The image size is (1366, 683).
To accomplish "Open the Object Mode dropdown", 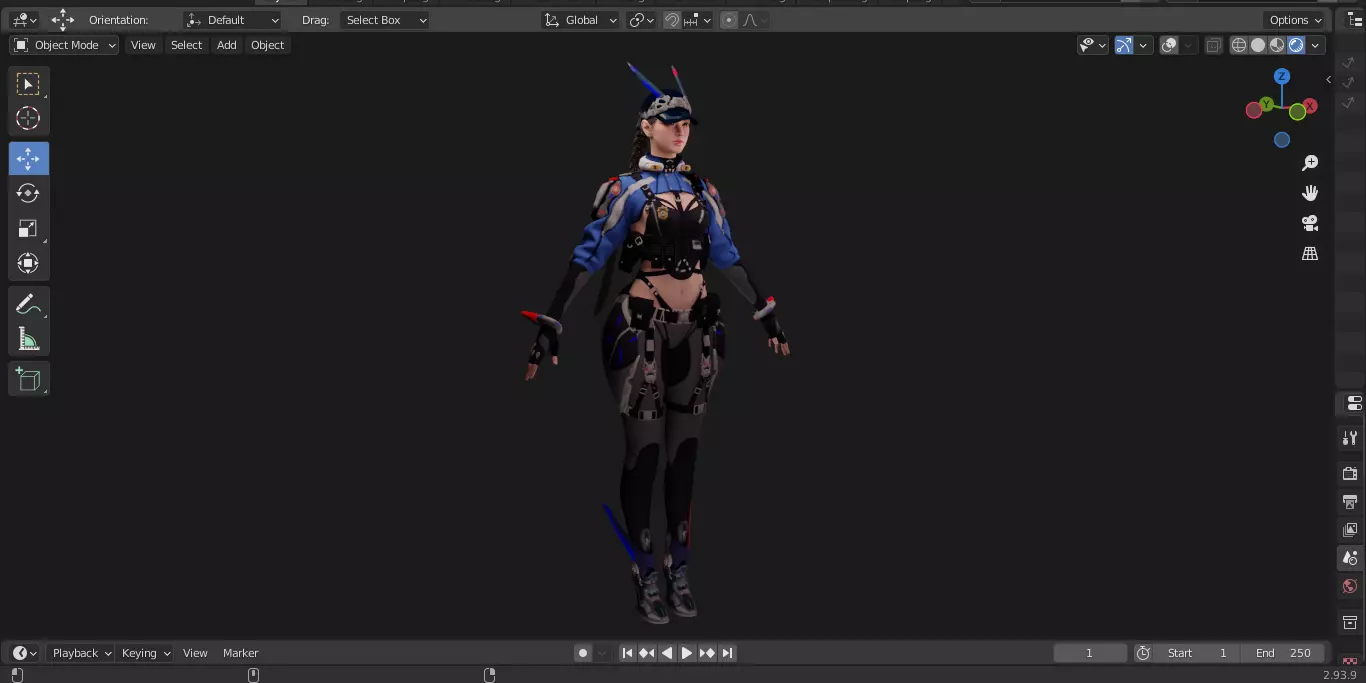I will 65,45.
